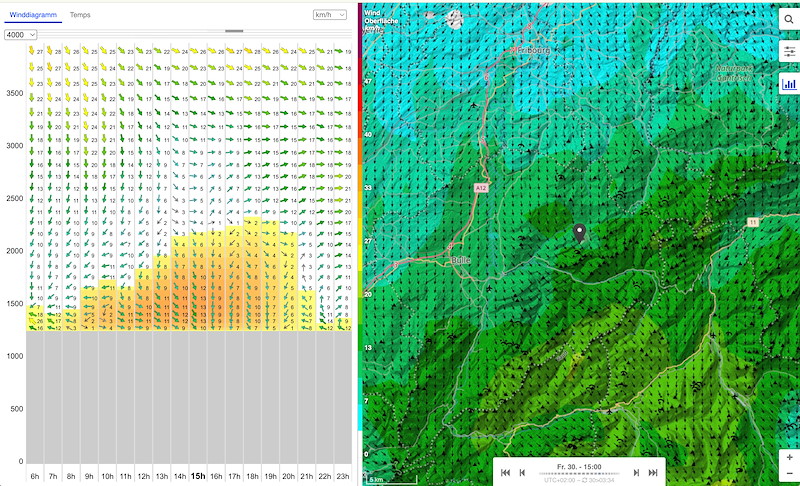Select the 17h column label
Screen dimensions: 800x486
pyautogui.click(x=234, y=476)
